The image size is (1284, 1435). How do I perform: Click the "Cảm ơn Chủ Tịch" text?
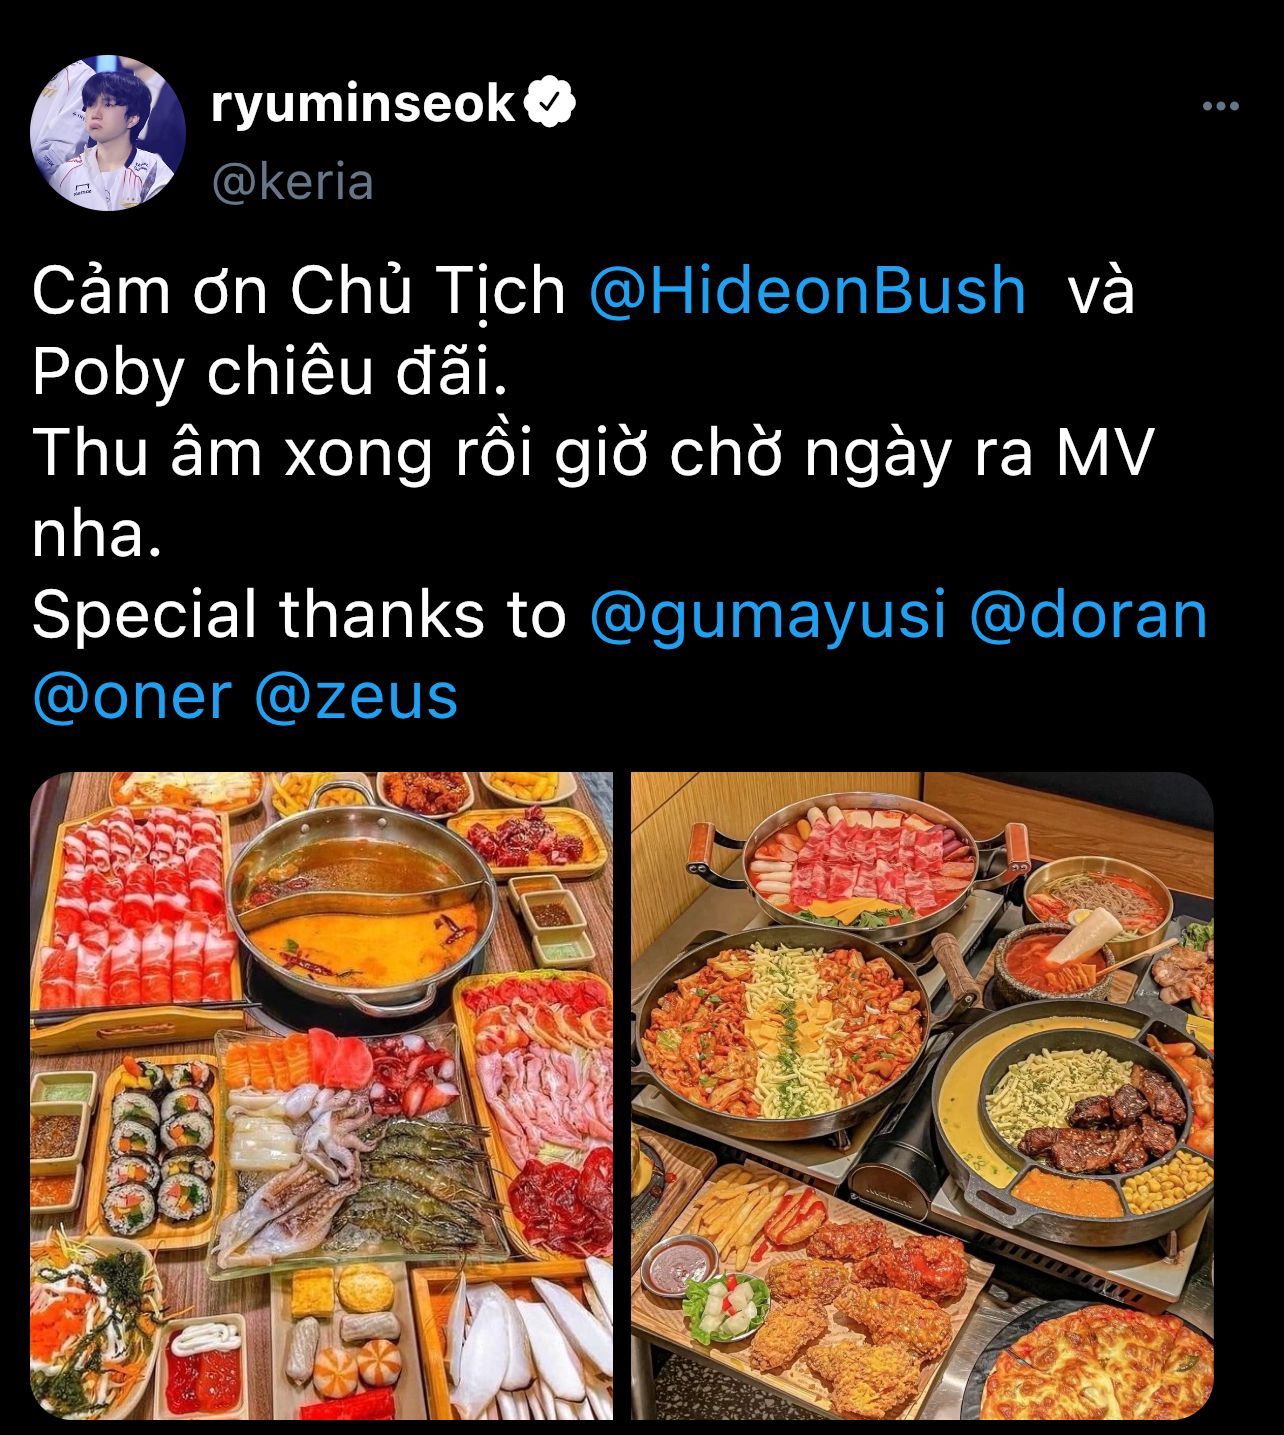tap(299, 291)
